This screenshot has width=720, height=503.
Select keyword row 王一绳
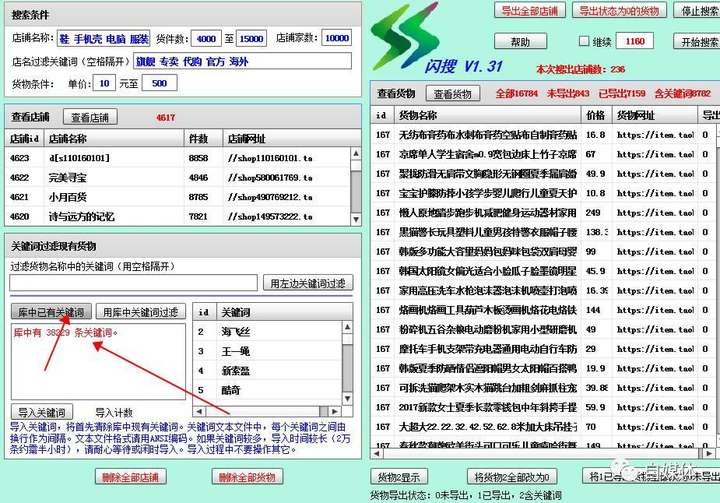(x=268, y=351)
